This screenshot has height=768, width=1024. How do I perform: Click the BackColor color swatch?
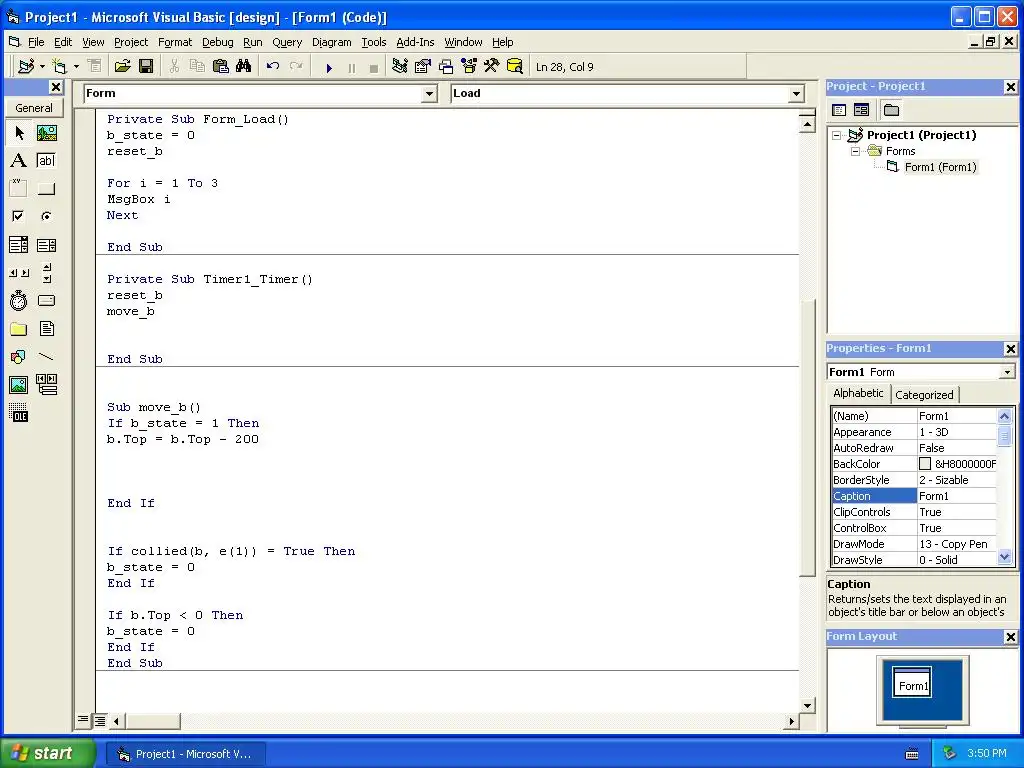coord(925,464)
